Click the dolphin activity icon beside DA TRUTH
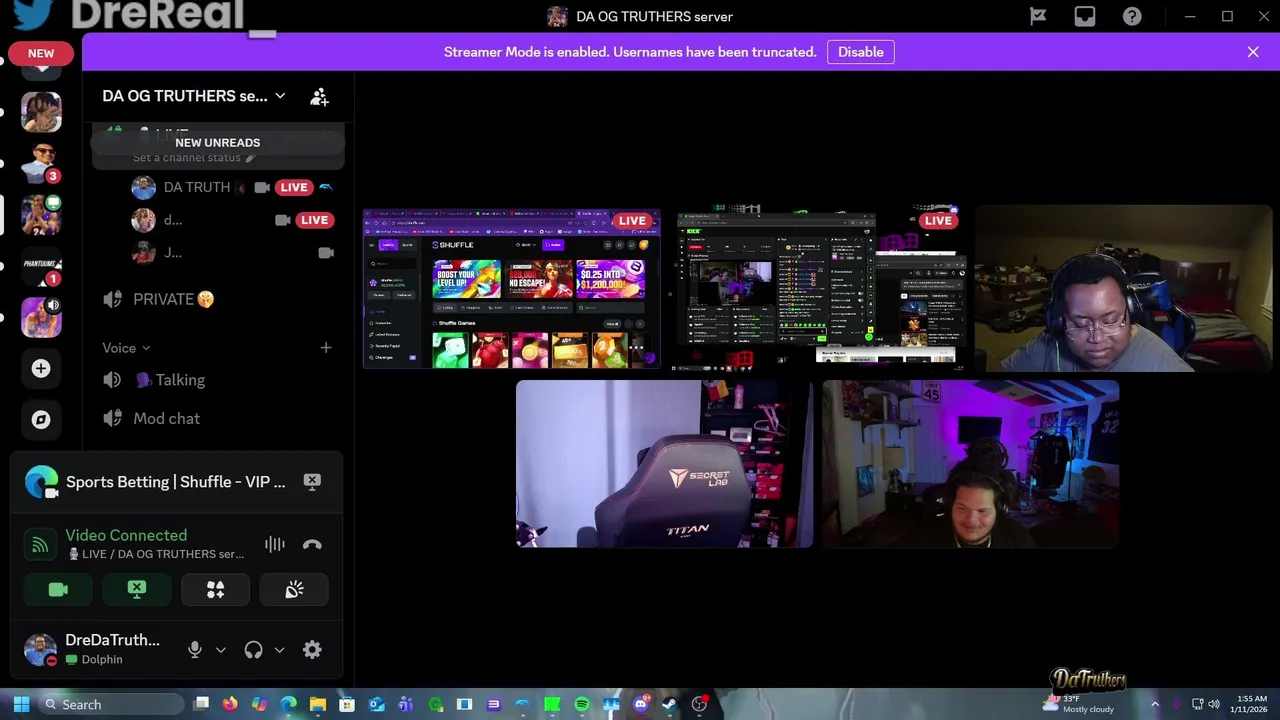This screenshot has width=1280, height=720. click(x=325, y=187)
